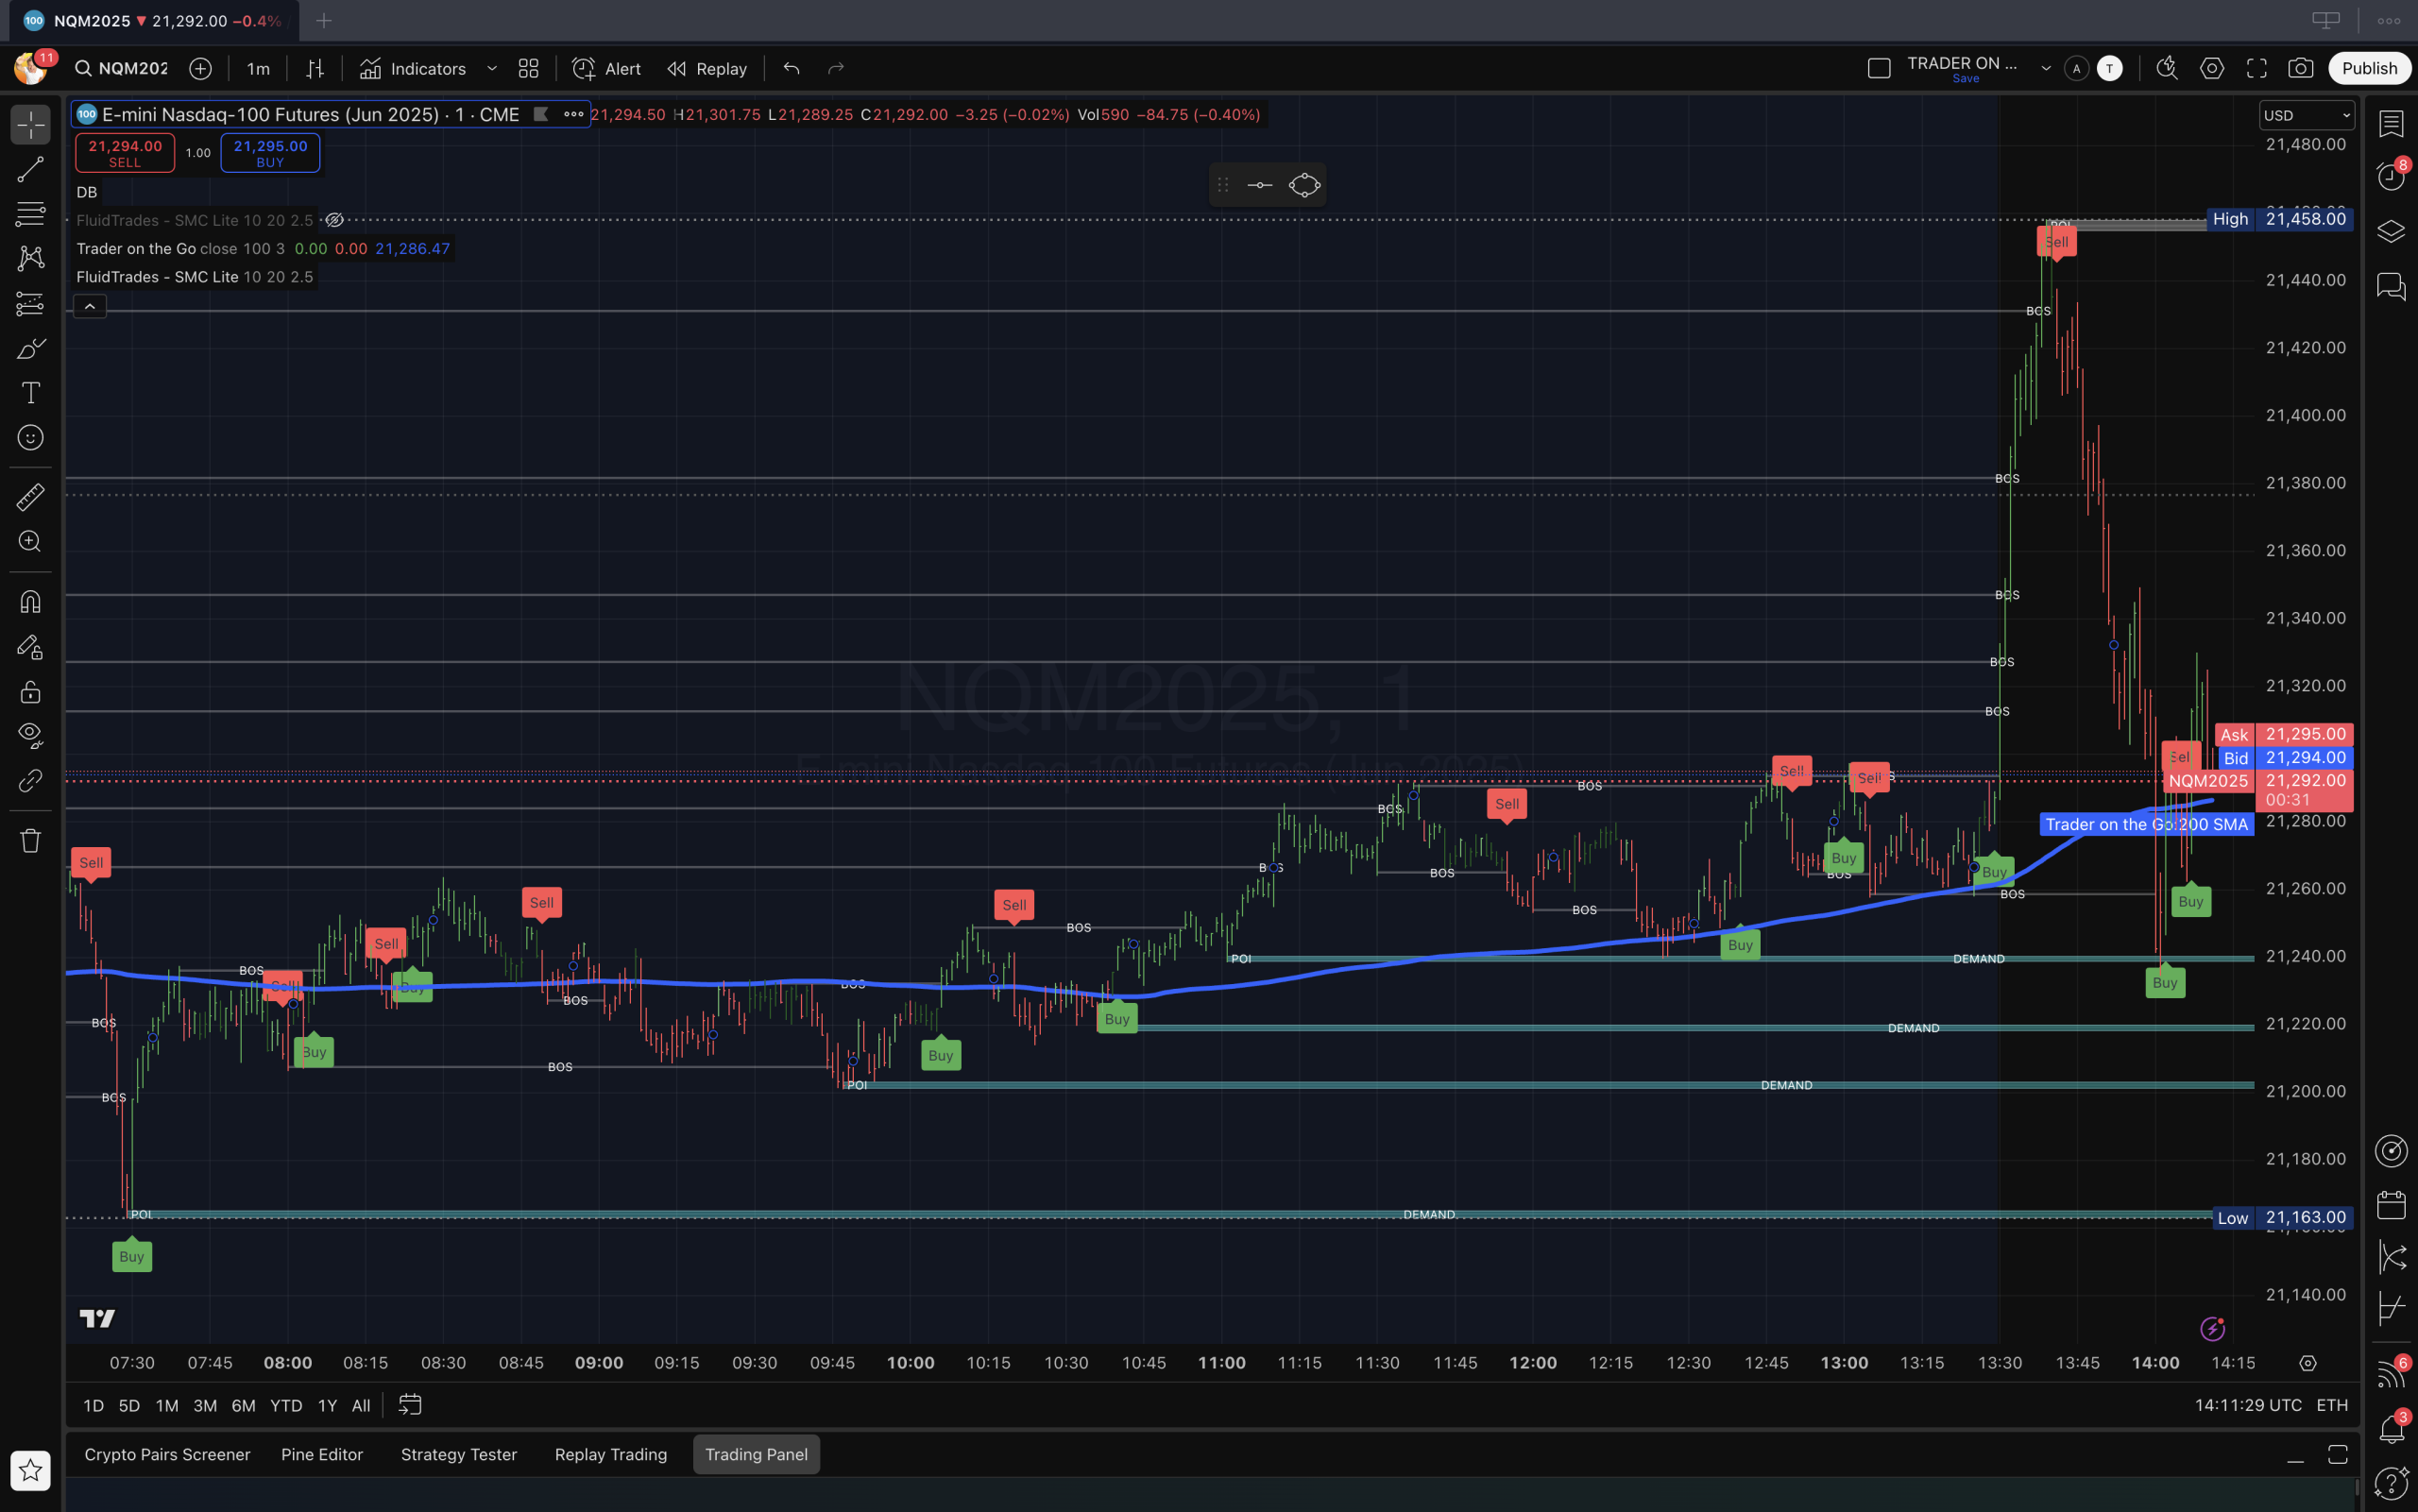The height and width of the screenshot is (1512, 2418).
Task: Select the crosshair cursor tool
Action: pos(30,125)
